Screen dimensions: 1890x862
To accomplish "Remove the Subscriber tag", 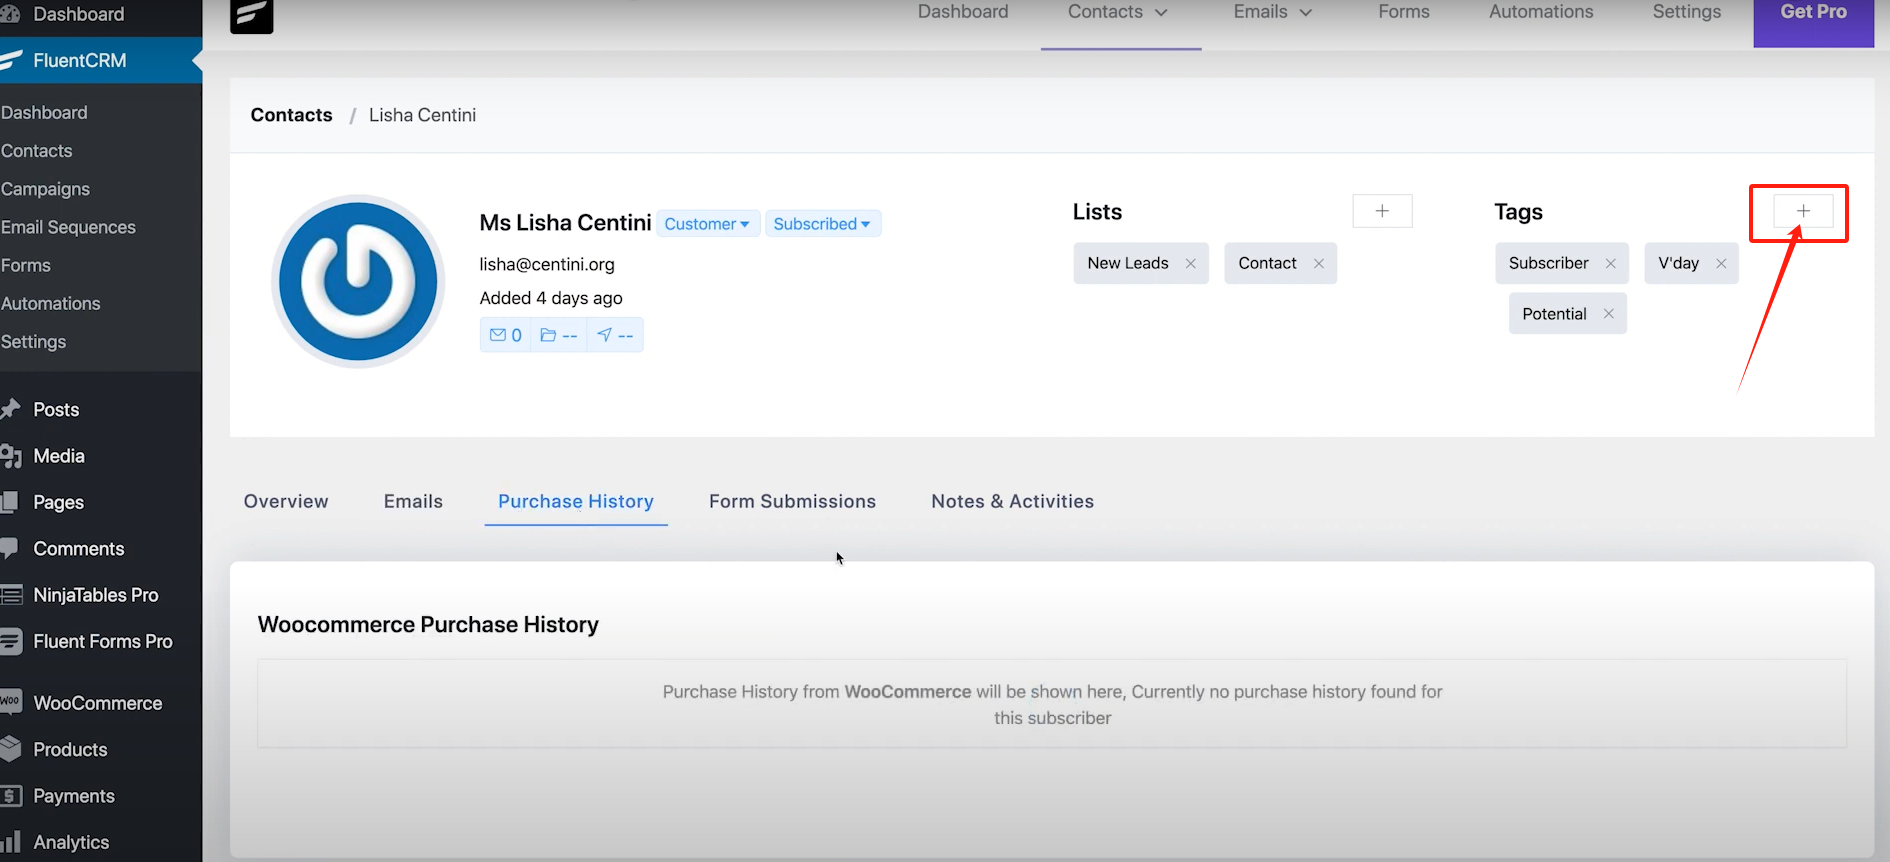I will 1610,263.
